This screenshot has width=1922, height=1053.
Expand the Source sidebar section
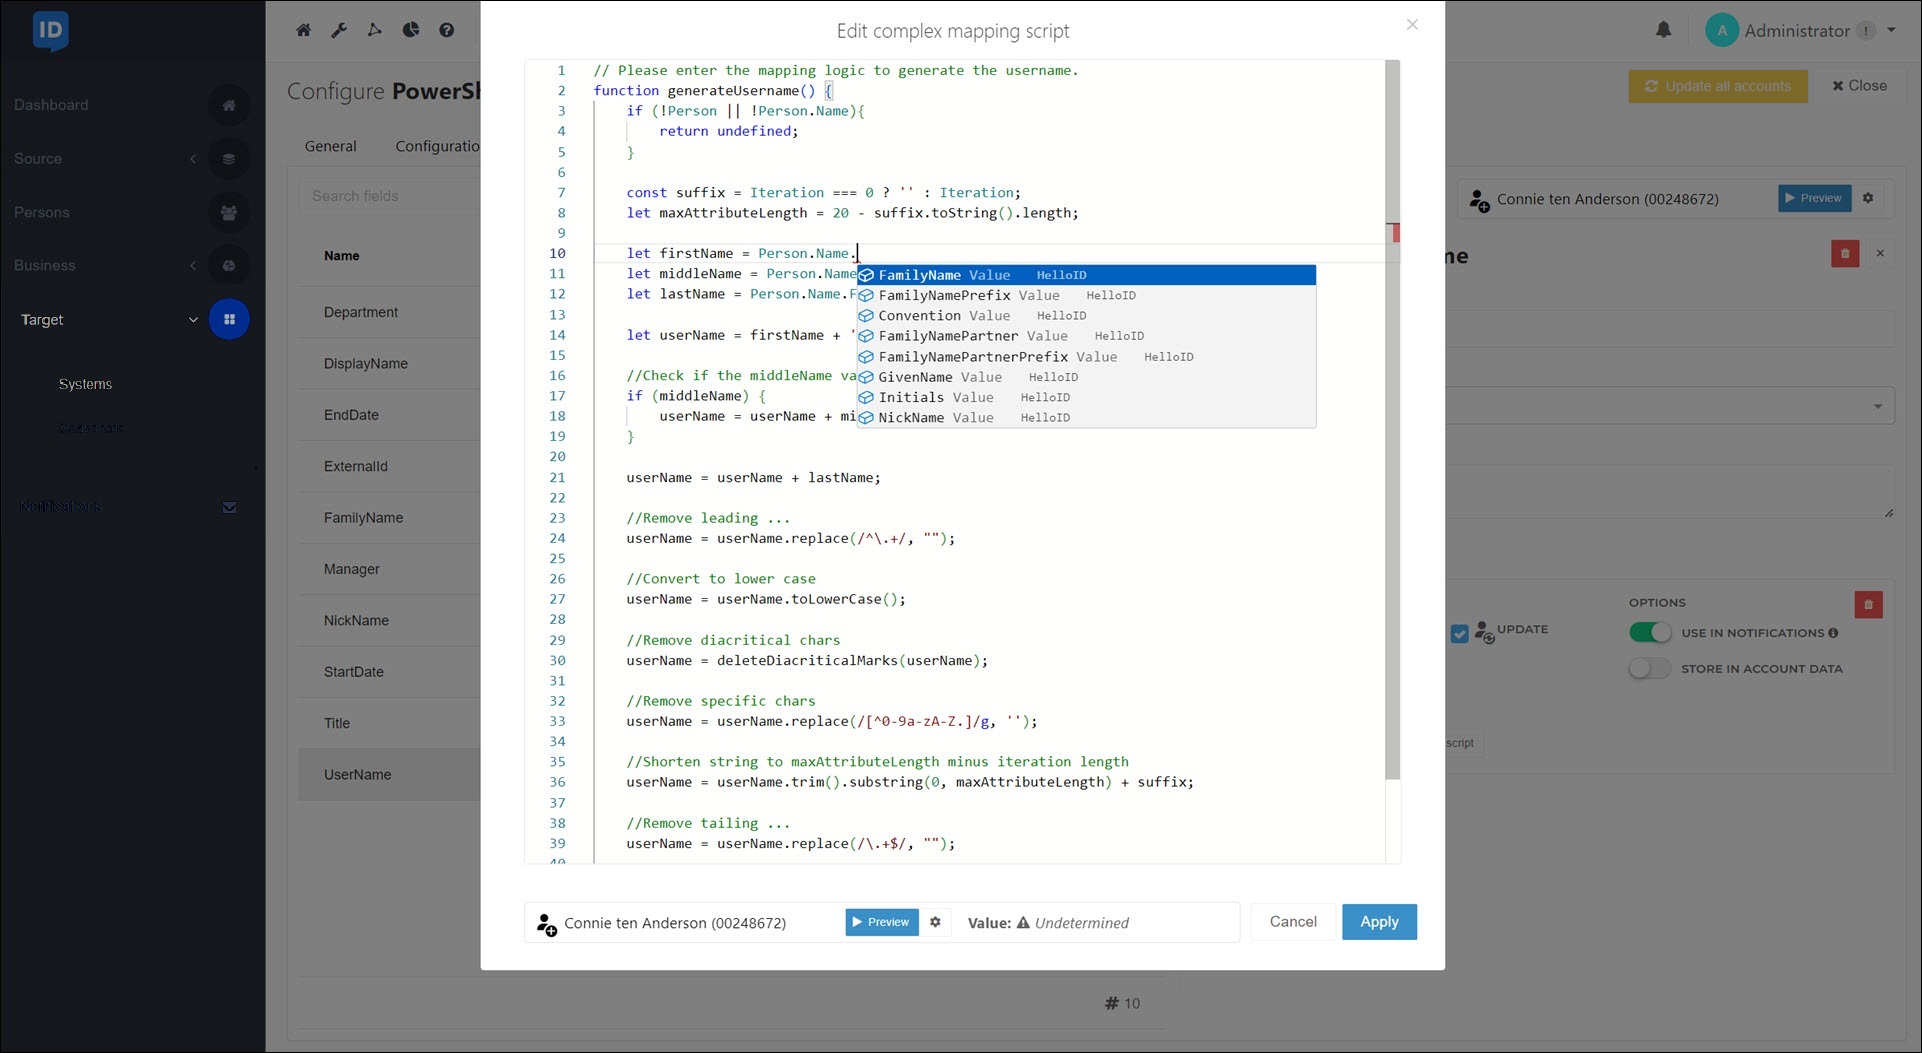(193, 159)
